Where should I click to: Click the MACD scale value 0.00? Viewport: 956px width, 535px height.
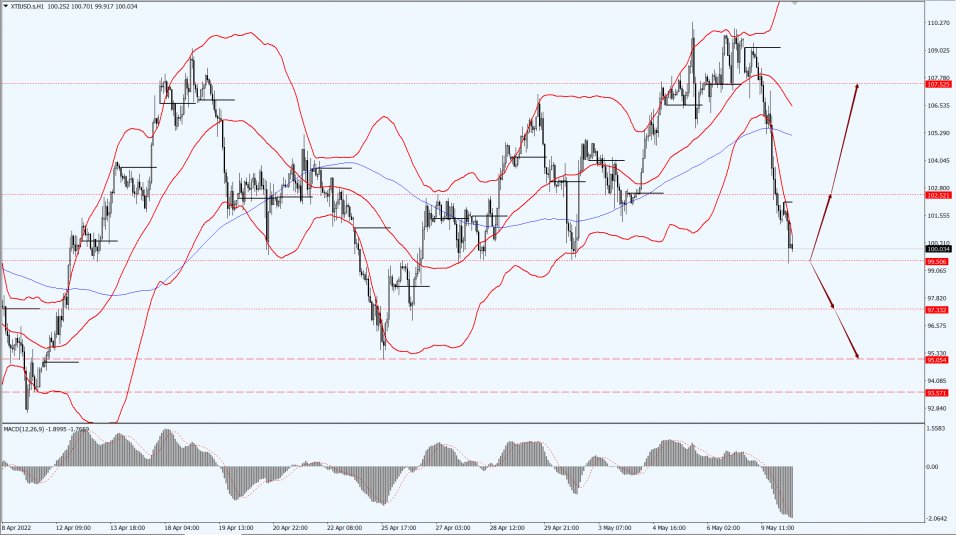click(x=932, y=467)
